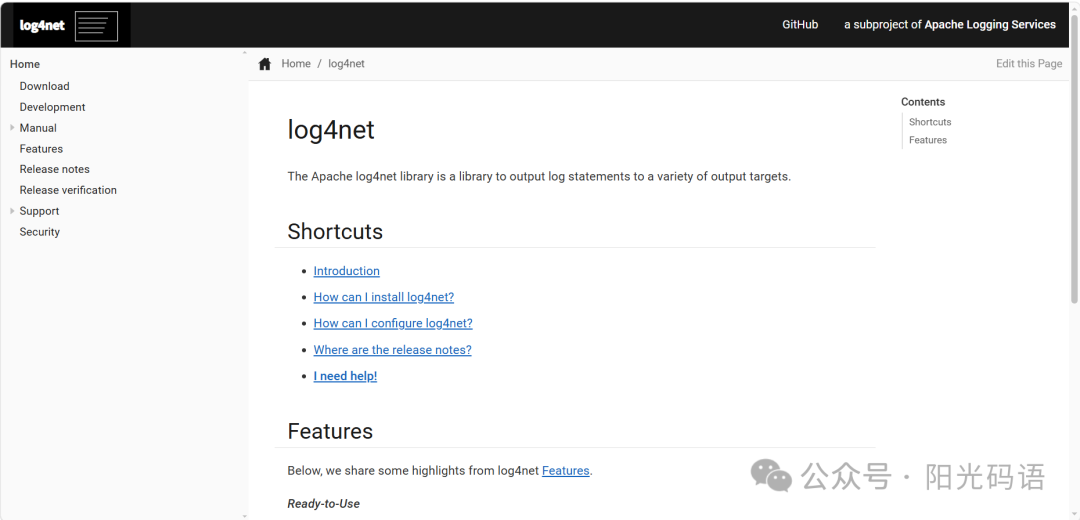Open Release verification sidebar item

coord(68,190)
